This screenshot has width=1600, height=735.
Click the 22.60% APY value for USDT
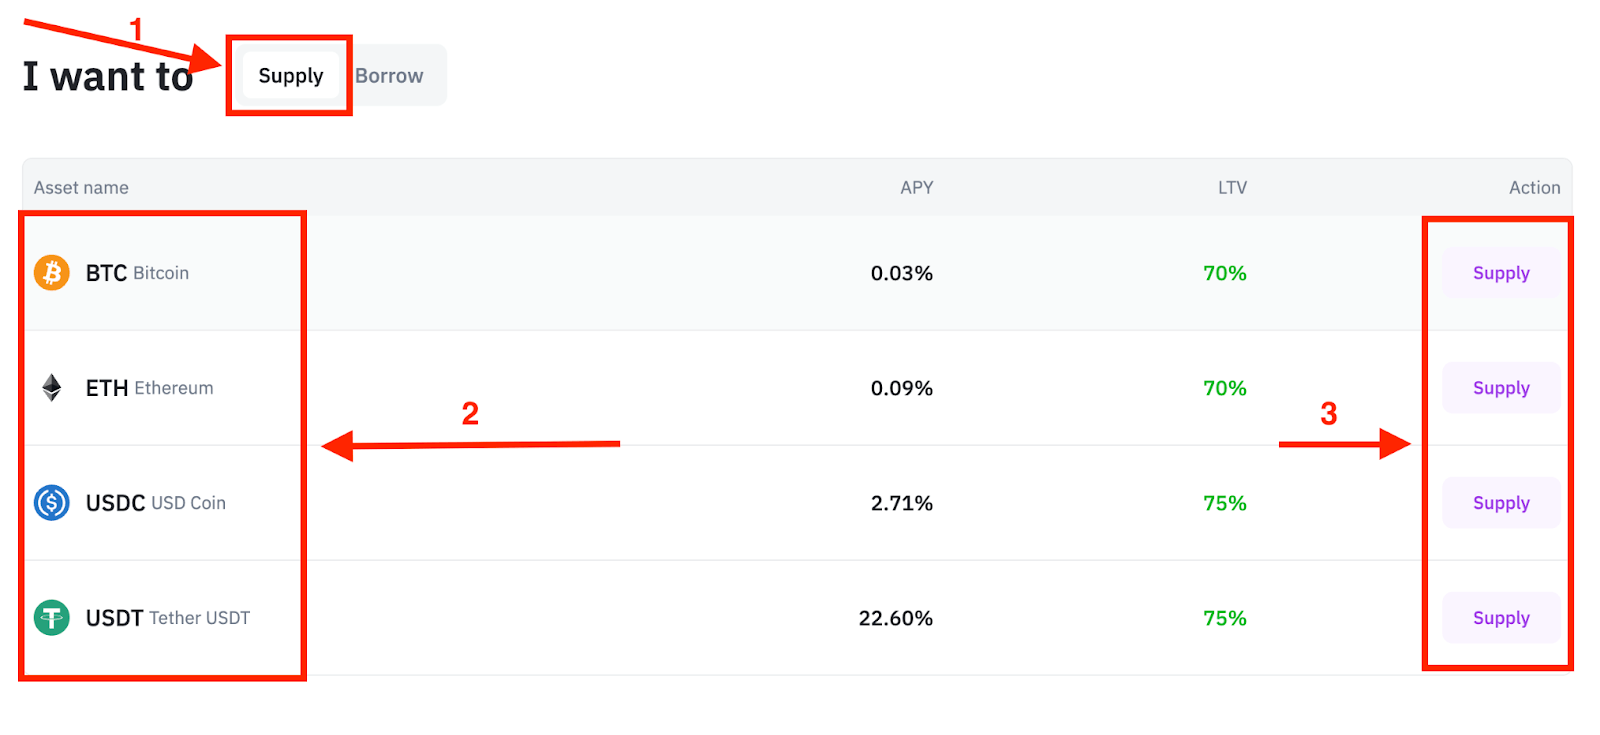click(895, 618)
